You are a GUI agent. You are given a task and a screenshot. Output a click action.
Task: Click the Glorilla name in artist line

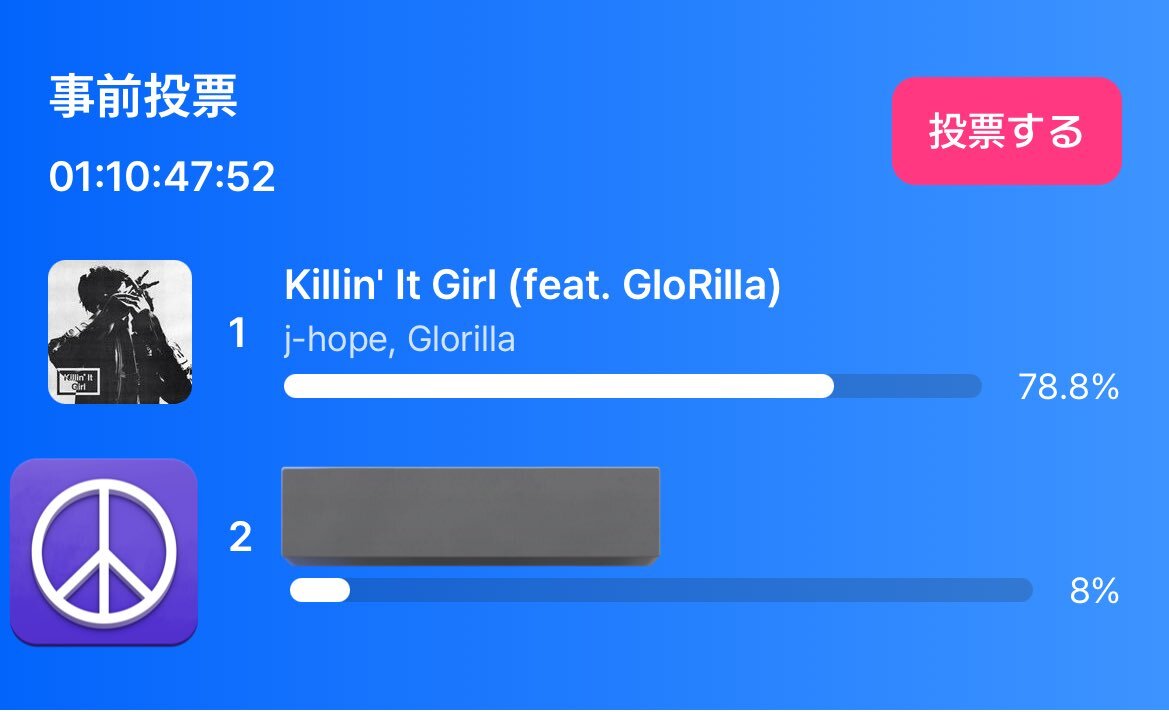[461, 340]
